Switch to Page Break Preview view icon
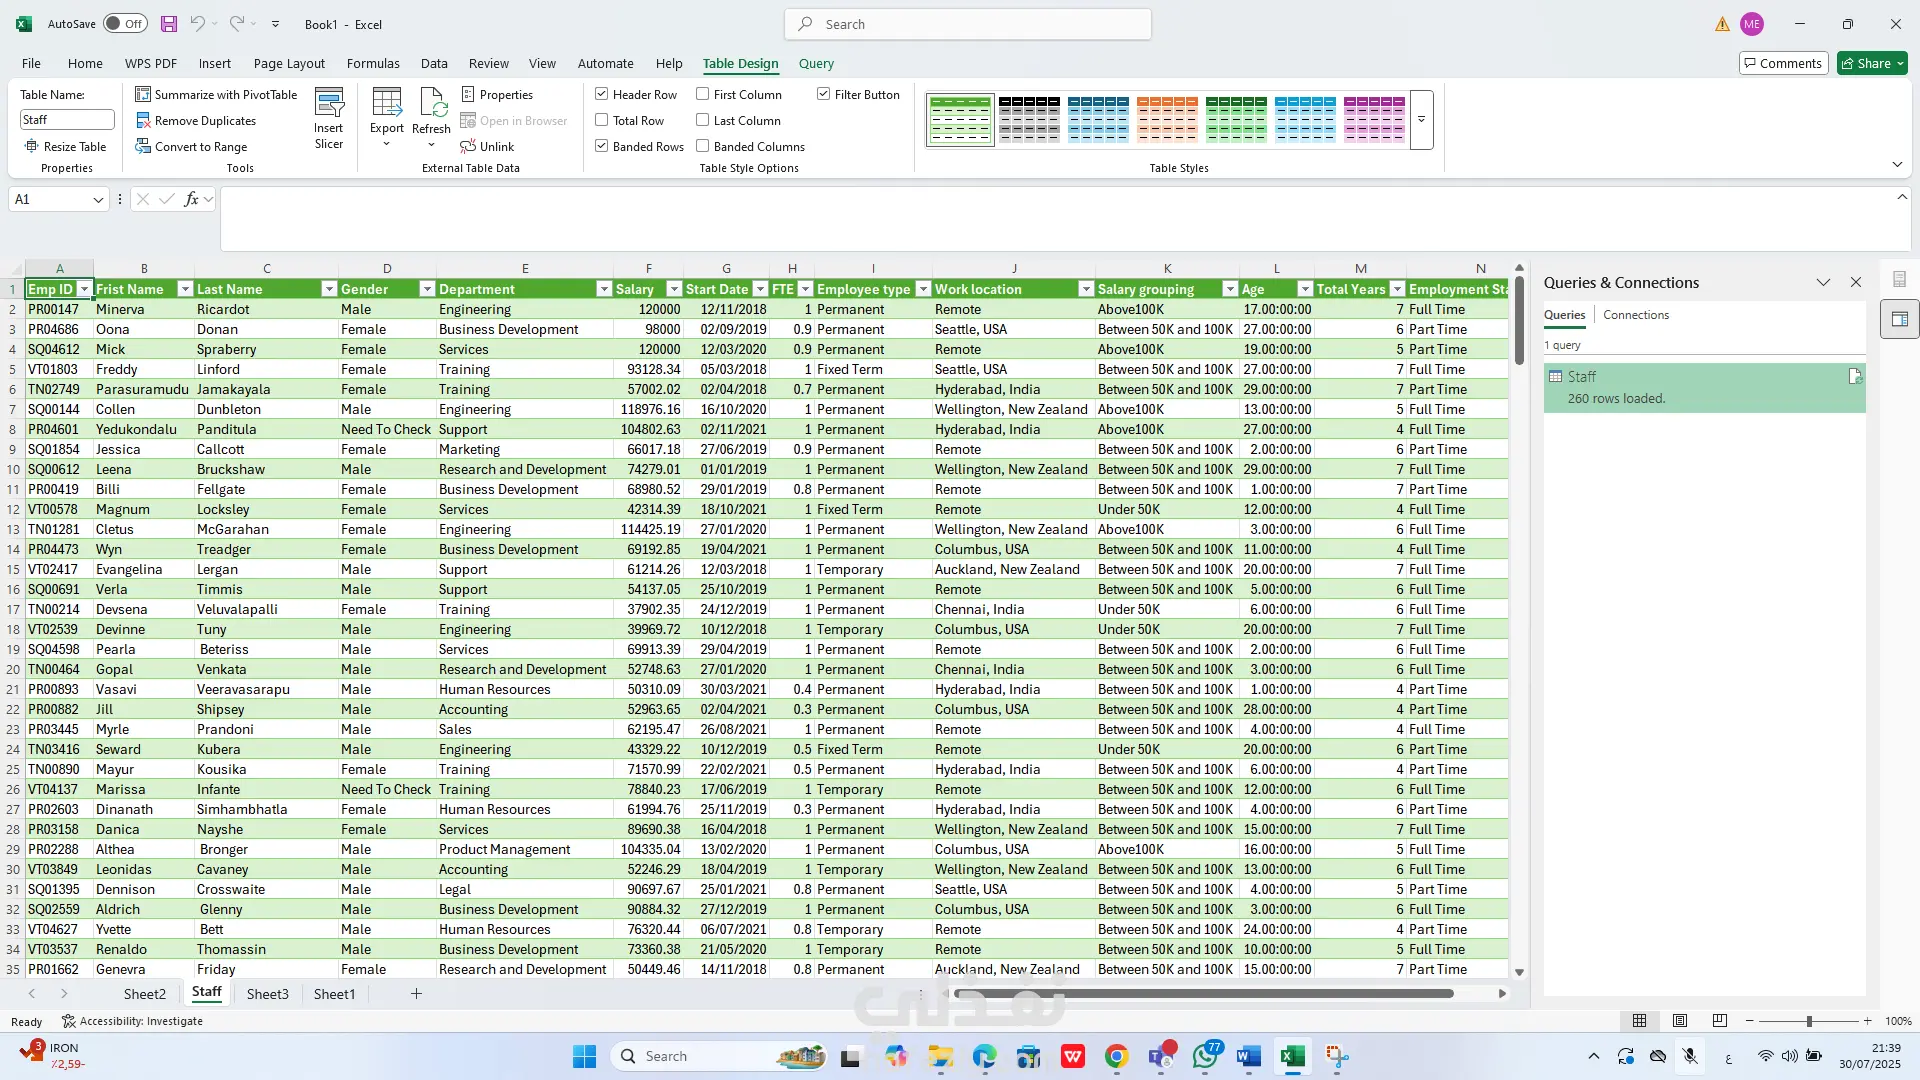The width and height of the screenshot is (1920, 1080). (1719, 1021)
